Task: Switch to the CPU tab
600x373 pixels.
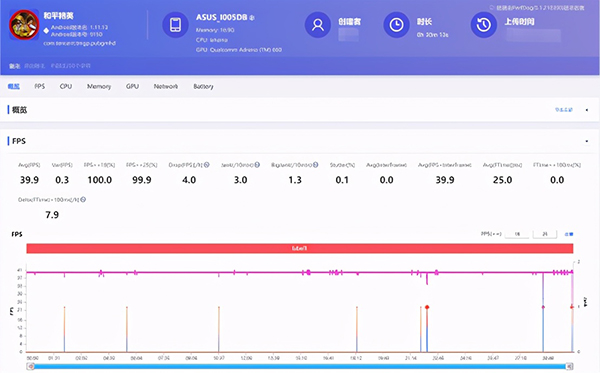Action: (66, 86)
